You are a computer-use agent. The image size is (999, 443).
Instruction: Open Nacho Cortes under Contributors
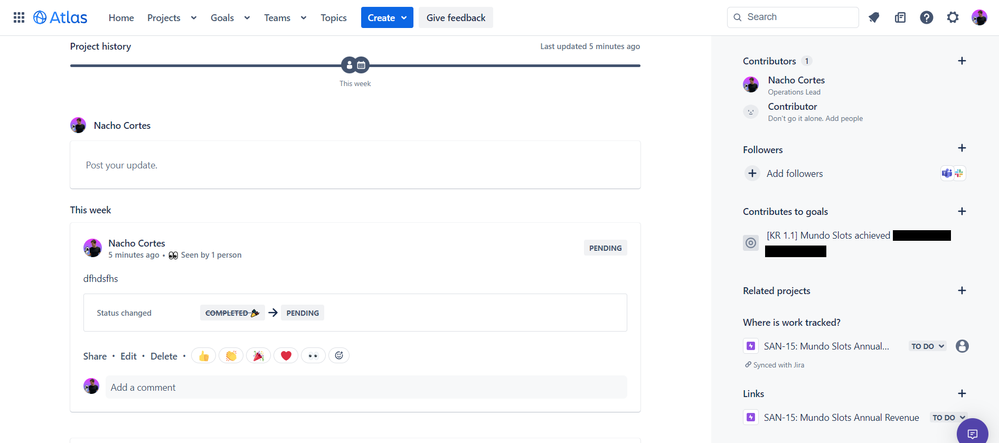[796, 80]
